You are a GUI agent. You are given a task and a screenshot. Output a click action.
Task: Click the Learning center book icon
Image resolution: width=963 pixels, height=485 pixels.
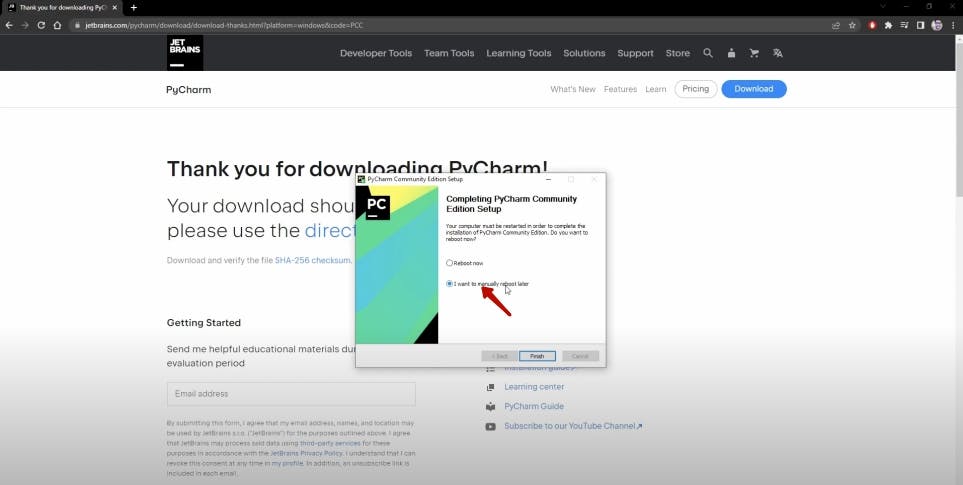click(x=490, y=387)
